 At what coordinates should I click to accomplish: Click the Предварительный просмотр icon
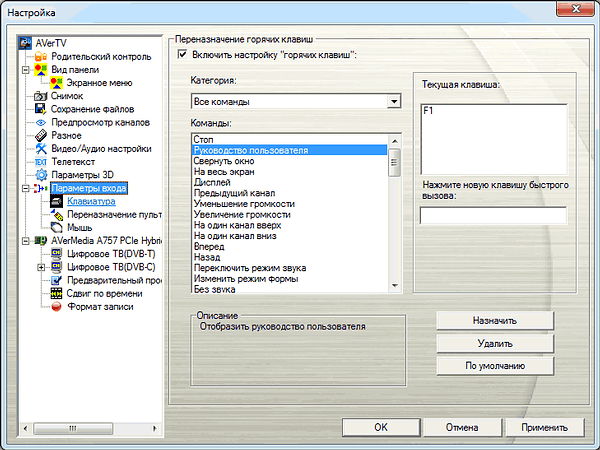(x=56, y=280)
